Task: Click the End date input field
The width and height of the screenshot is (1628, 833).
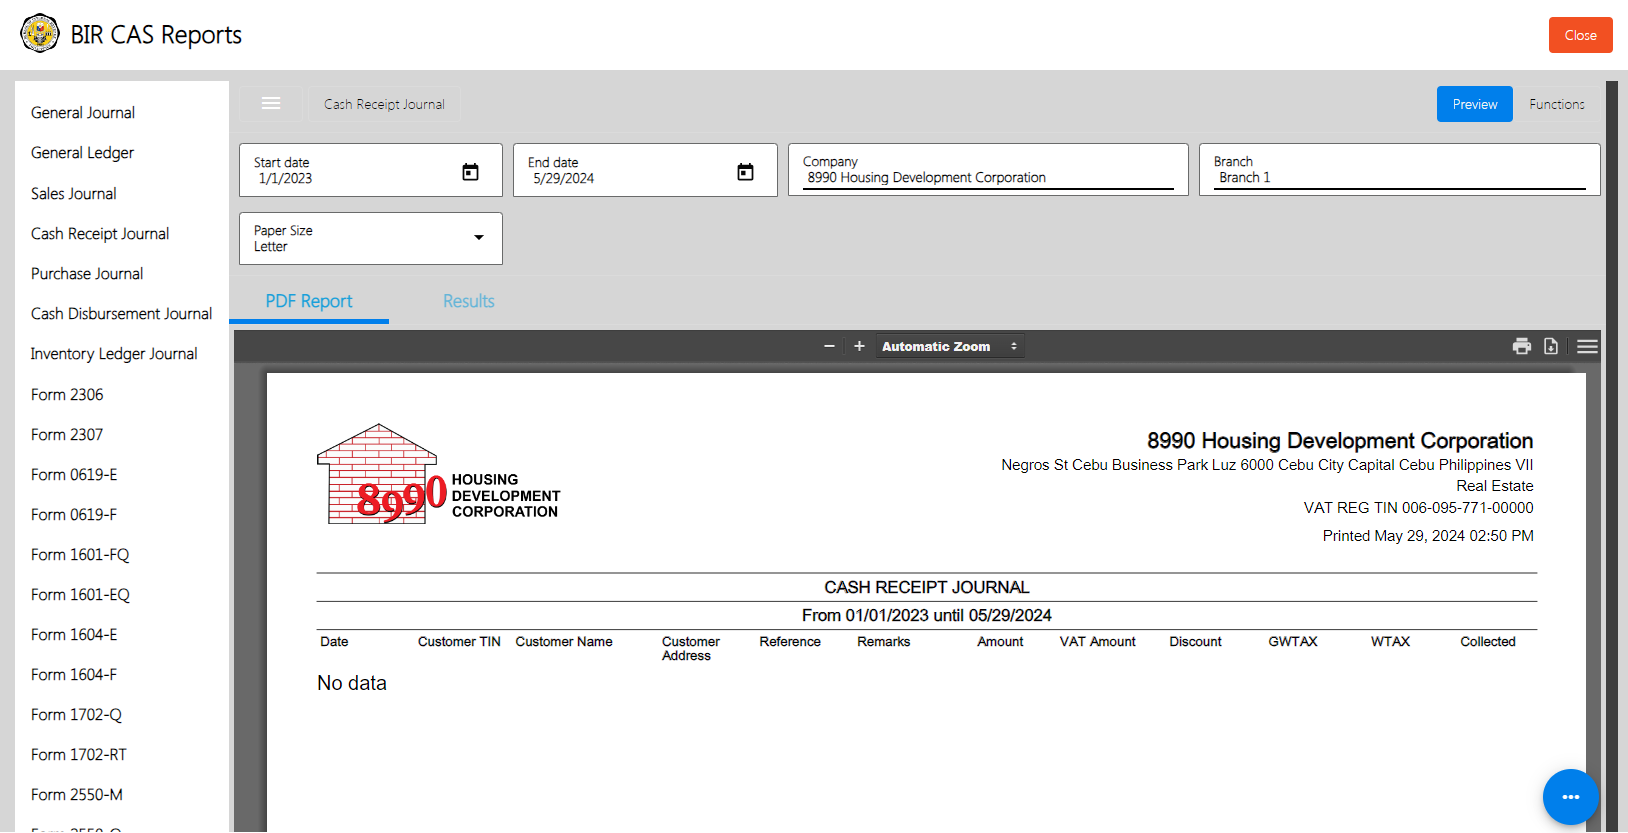Action: [645, 170]
